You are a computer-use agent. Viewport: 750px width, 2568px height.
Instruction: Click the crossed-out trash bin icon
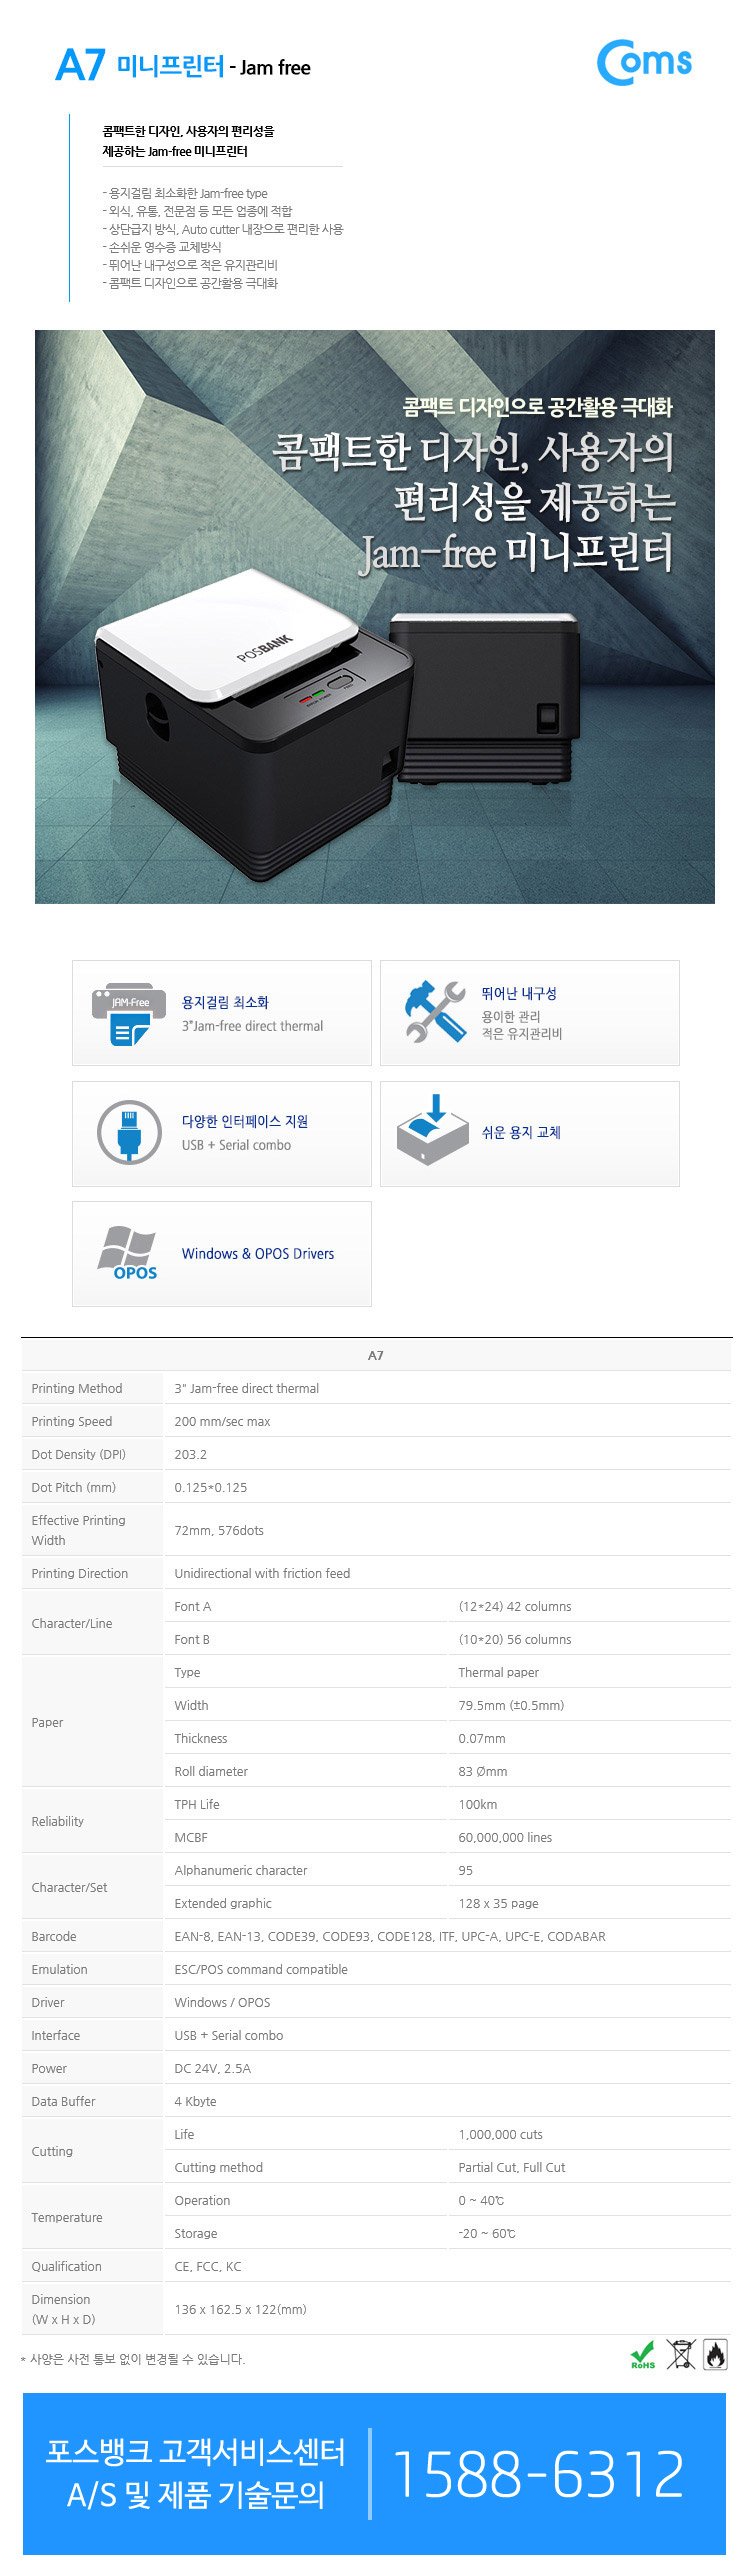click(681, 2355)
